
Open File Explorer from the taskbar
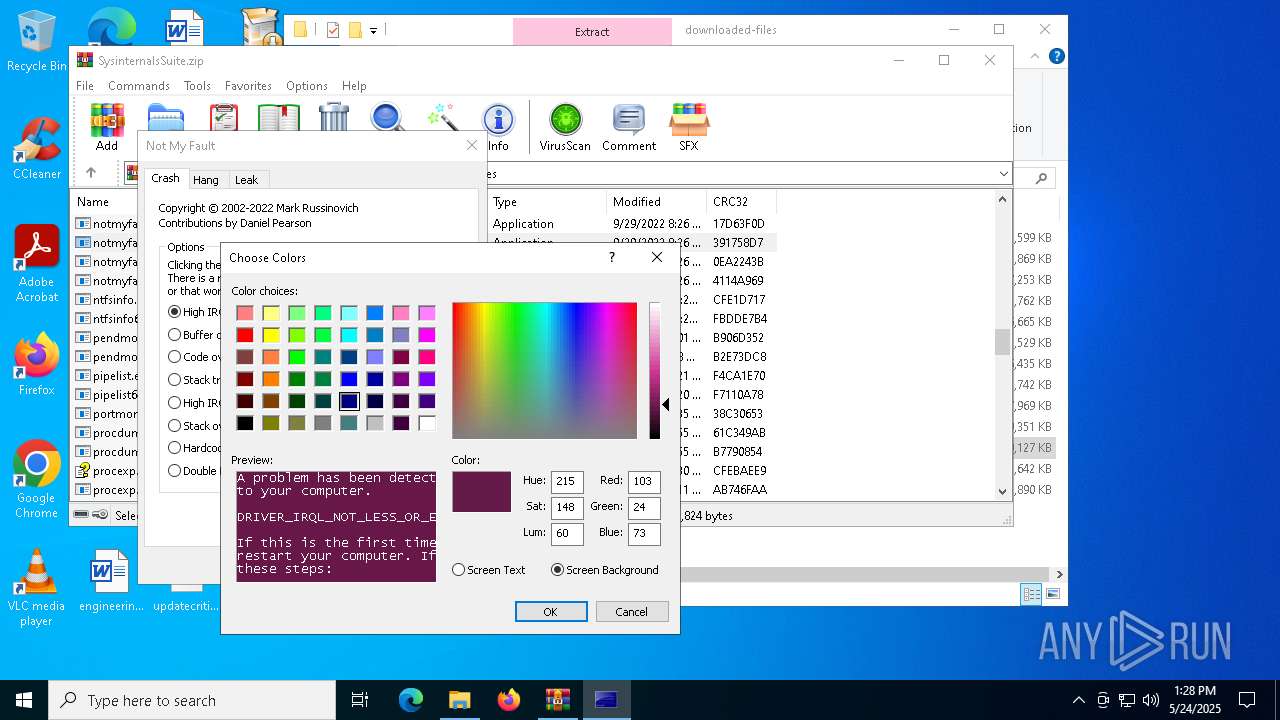tap(459, 700)
